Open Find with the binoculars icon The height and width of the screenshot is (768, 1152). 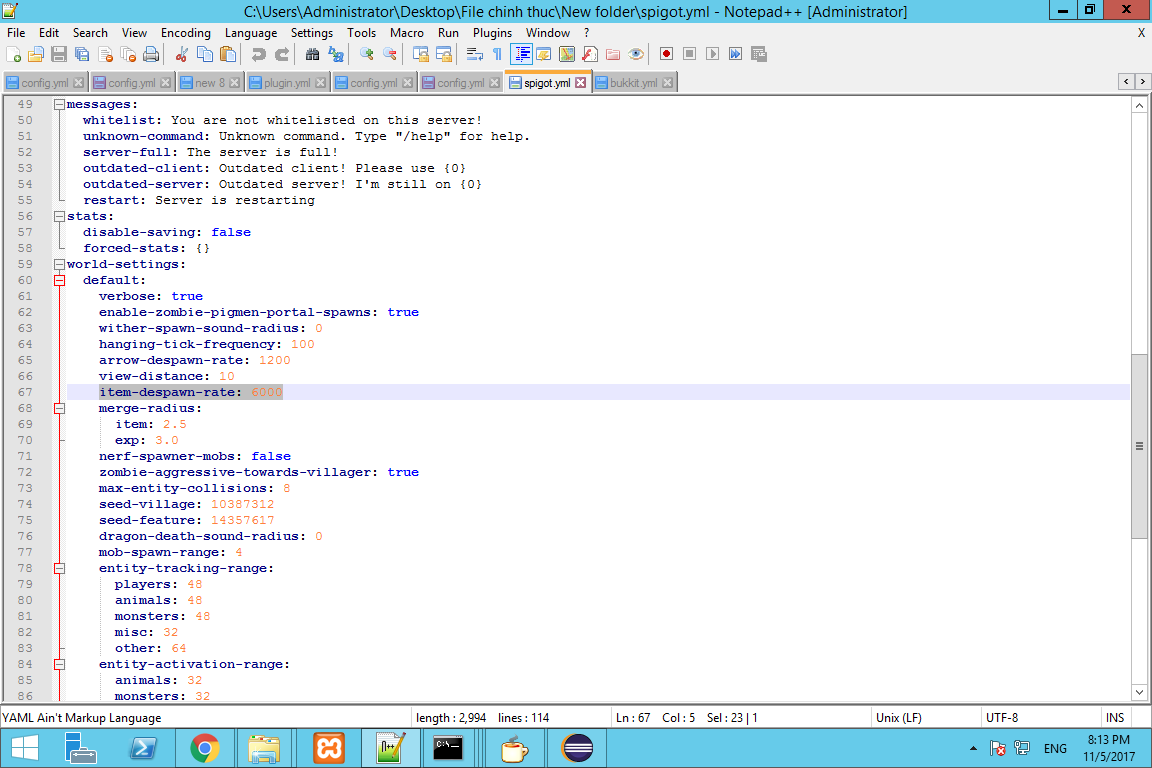(x=312, y=54)
